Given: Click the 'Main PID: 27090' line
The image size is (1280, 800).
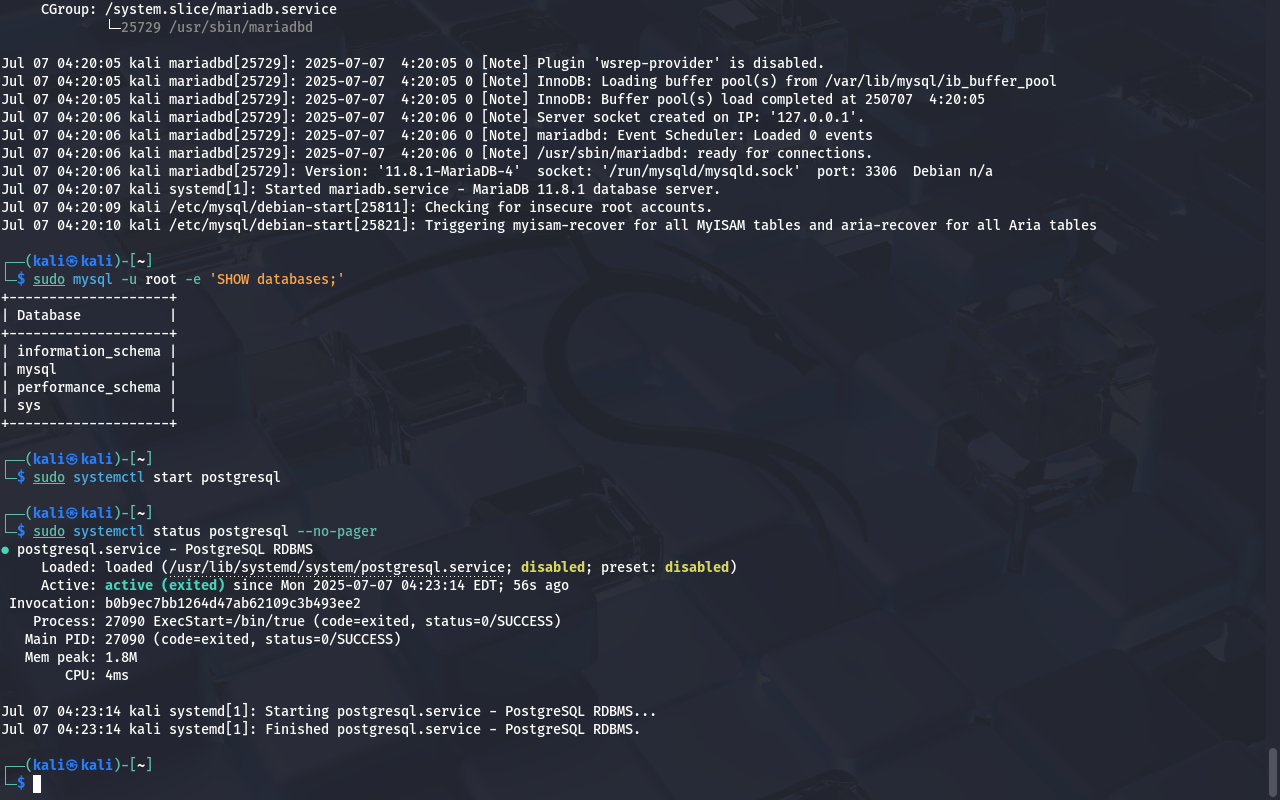Looking at the screenshot, I should [213, 639].
